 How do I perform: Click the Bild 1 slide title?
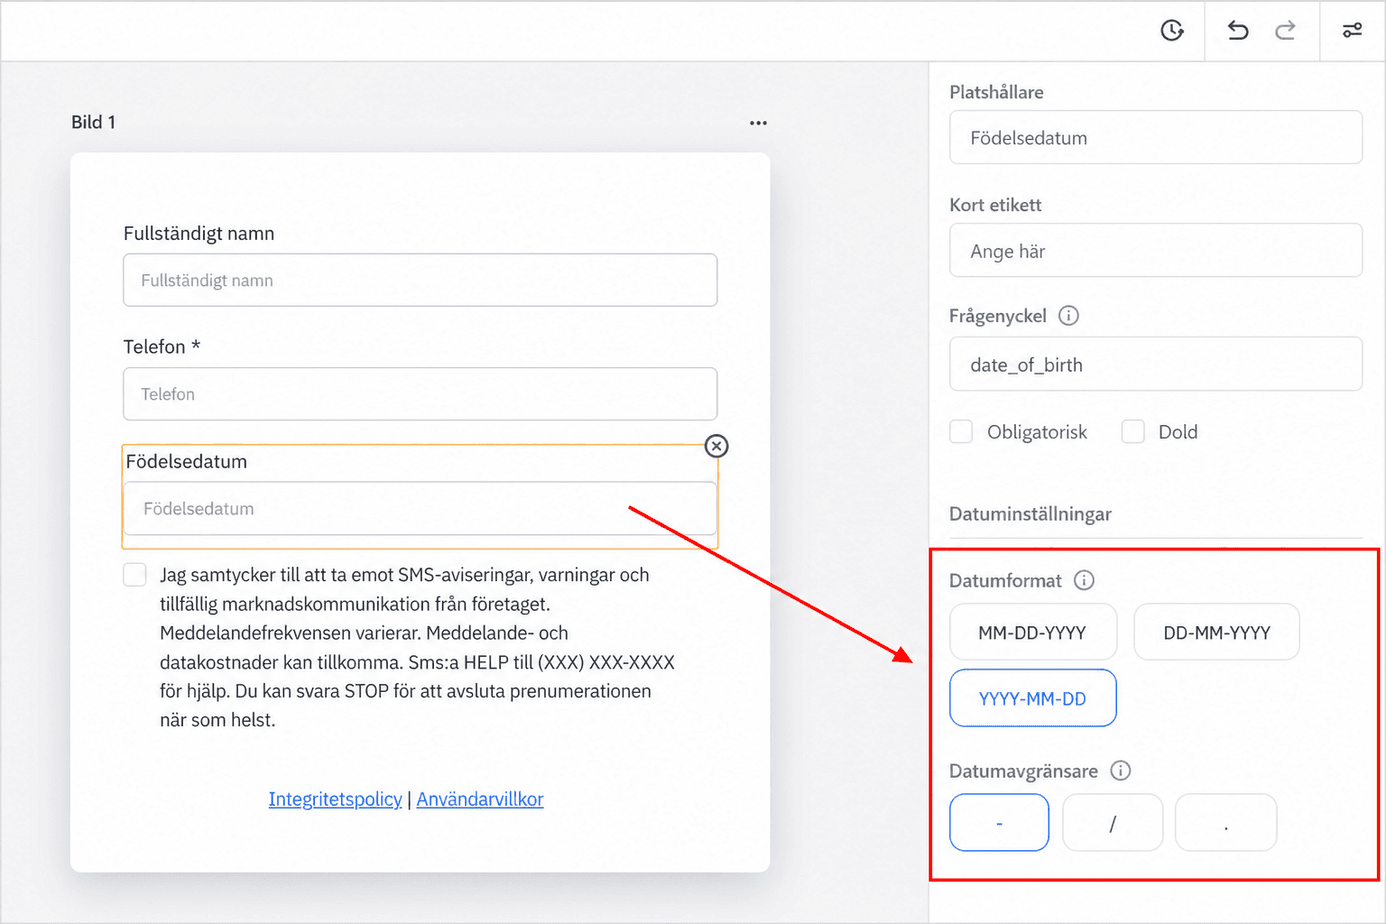[93, 122]
